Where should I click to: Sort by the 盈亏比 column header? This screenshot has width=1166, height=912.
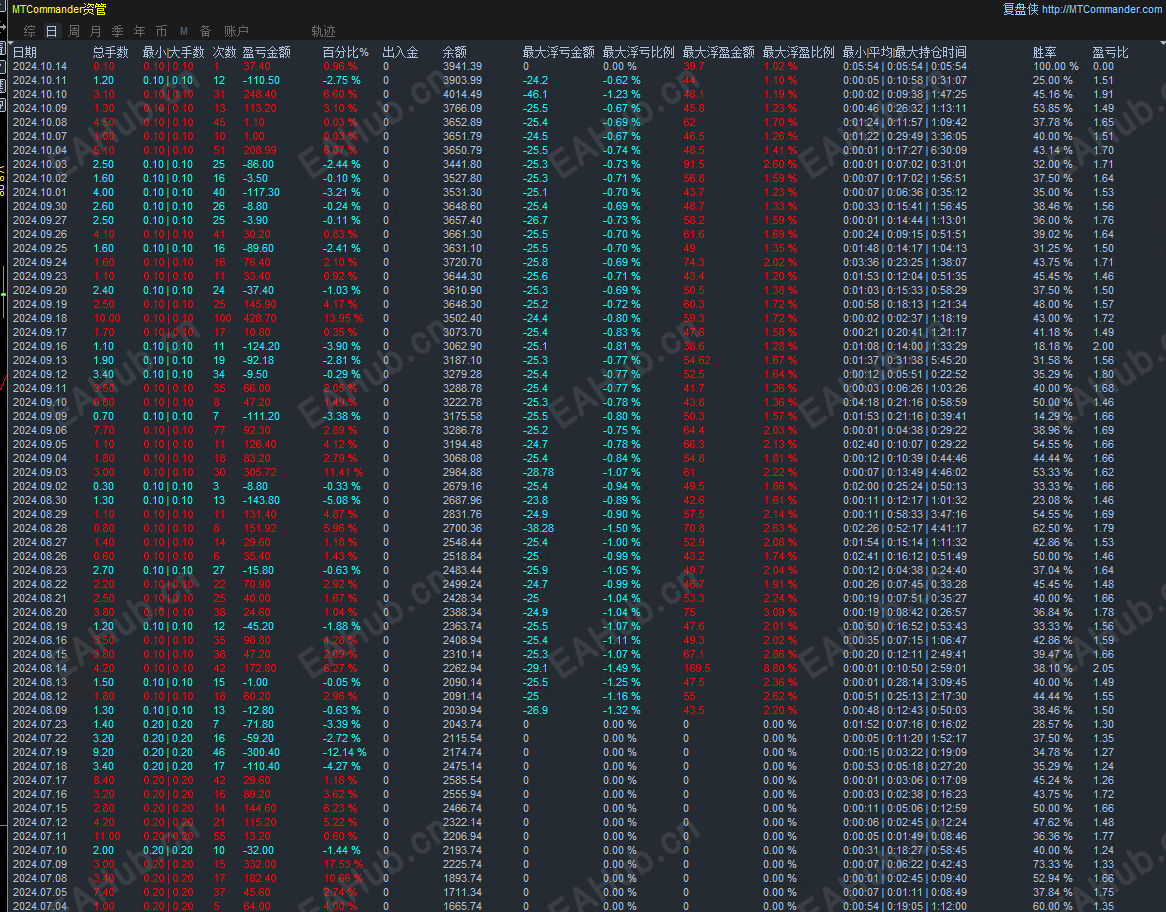point(1110,52)
